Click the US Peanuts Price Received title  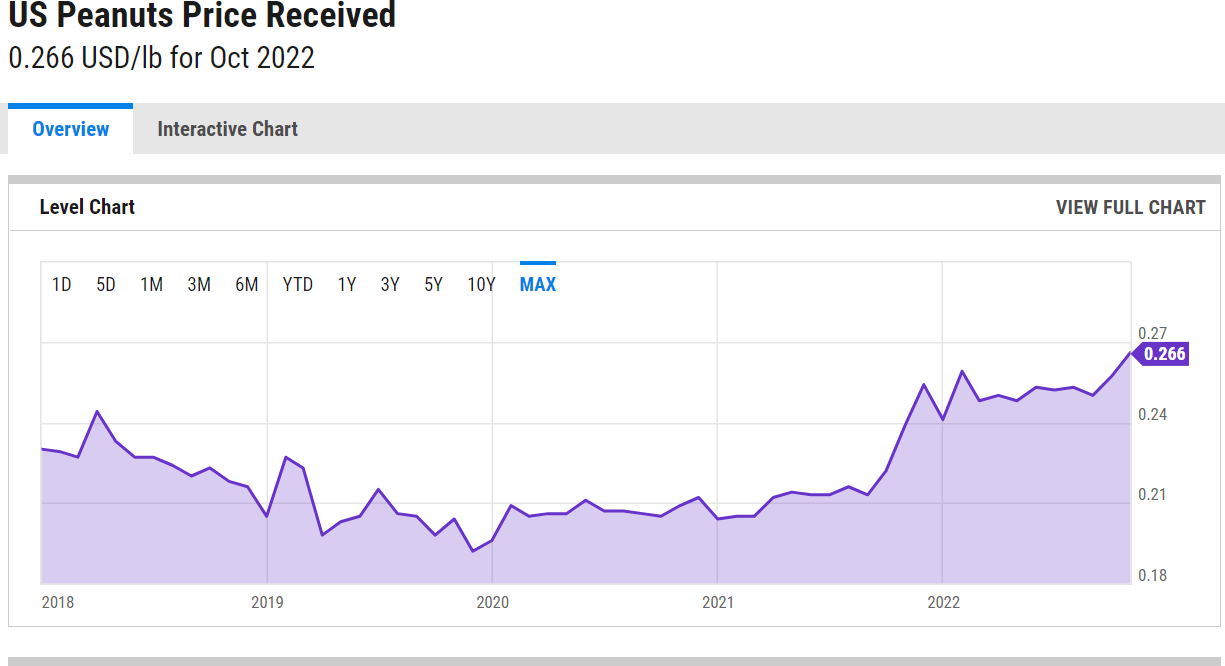tap(202, 15)
